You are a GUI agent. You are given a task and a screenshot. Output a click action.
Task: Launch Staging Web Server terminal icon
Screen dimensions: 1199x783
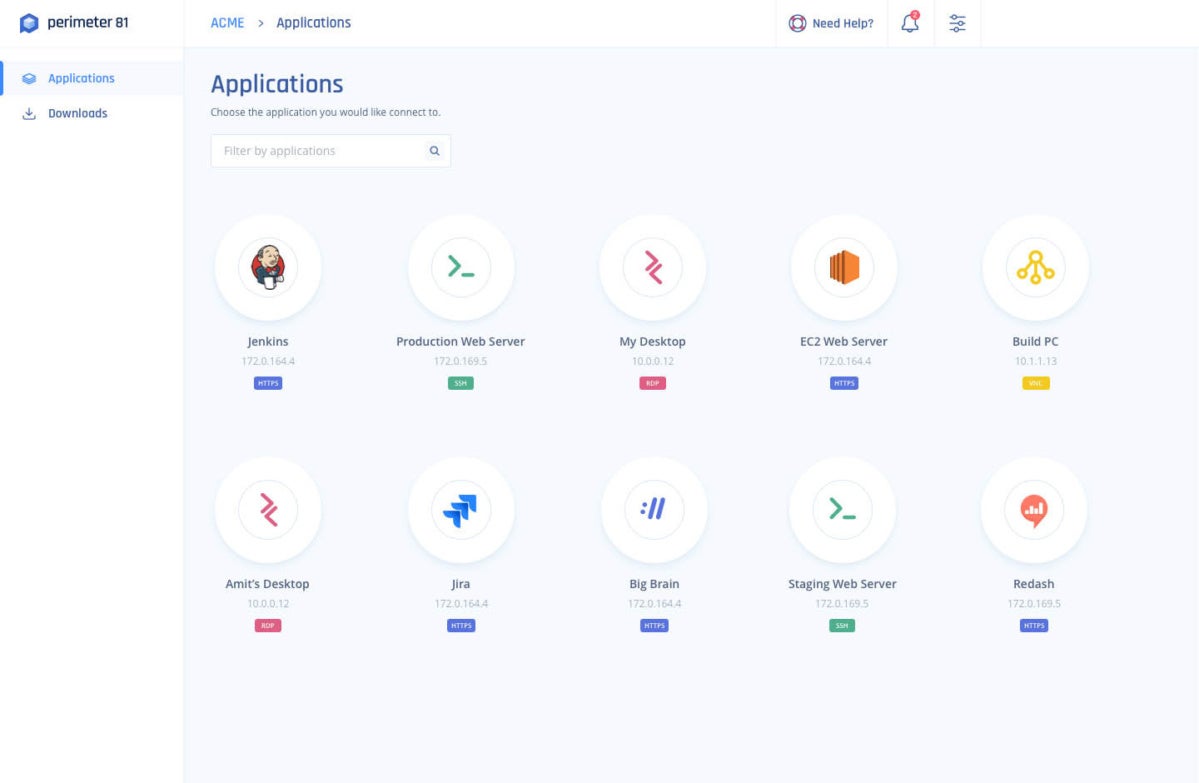pyautogui.click(x=842, y=510)
